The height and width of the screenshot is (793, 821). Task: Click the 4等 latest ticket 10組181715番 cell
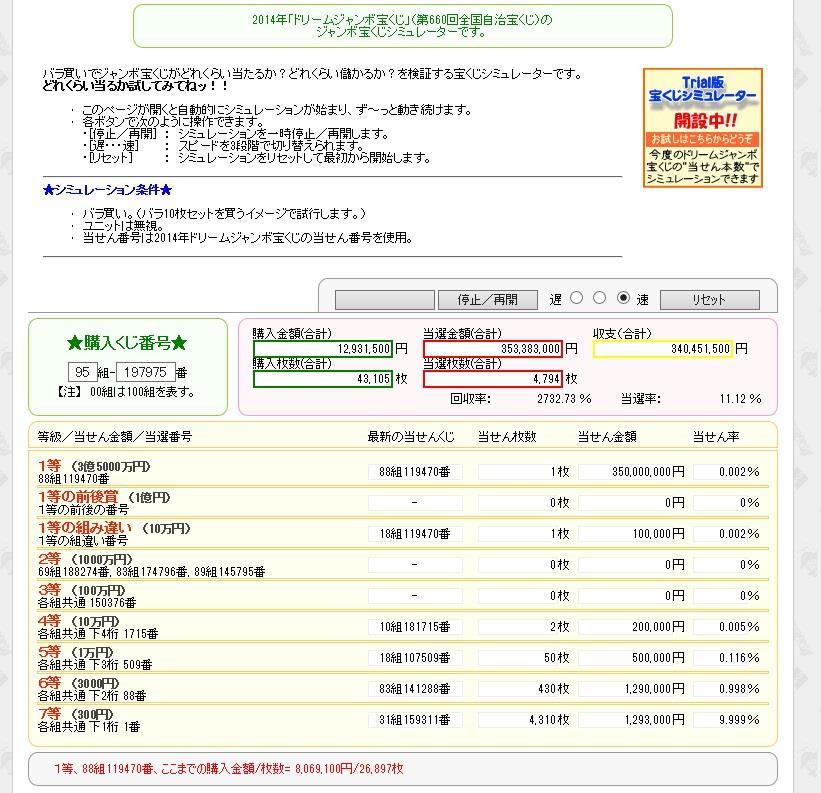click(x=415, y=627)
